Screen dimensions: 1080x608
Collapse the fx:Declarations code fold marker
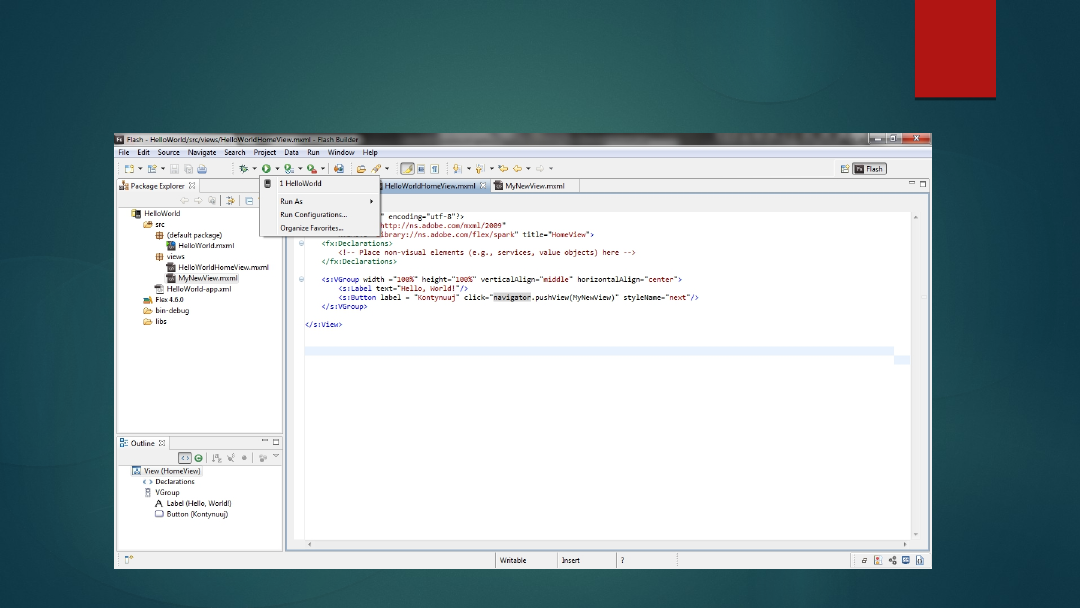pos(302,243)
